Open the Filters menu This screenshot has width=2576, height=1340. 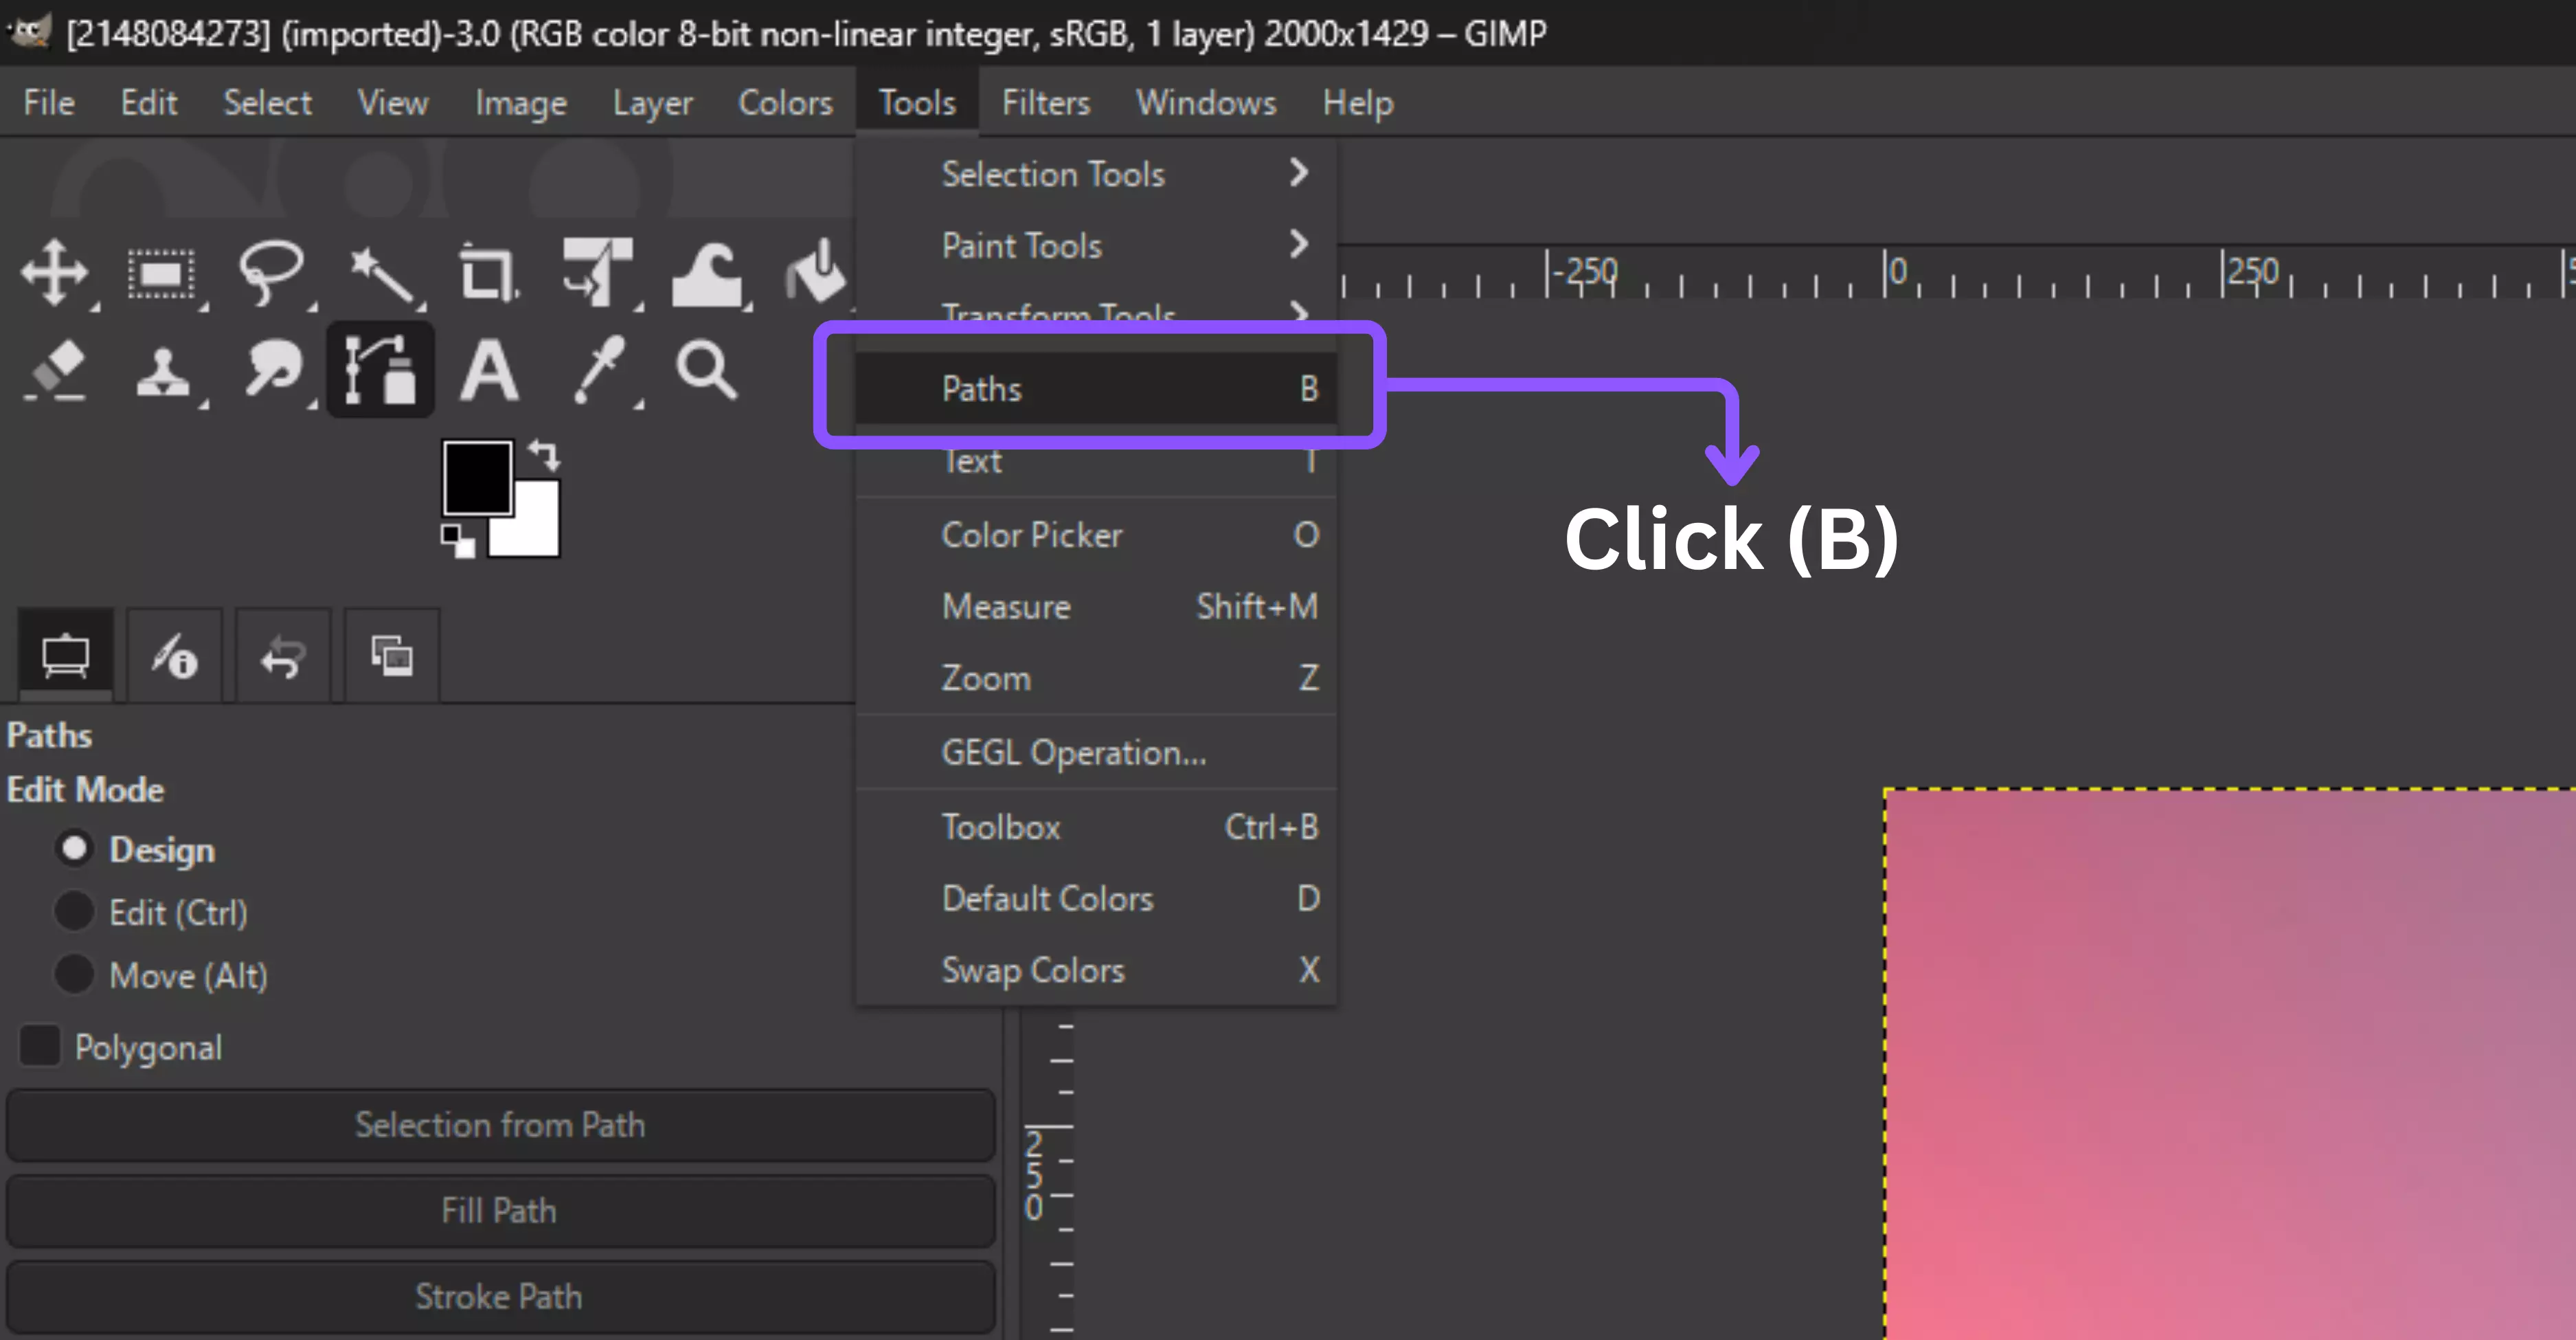tap(1045, 102)
